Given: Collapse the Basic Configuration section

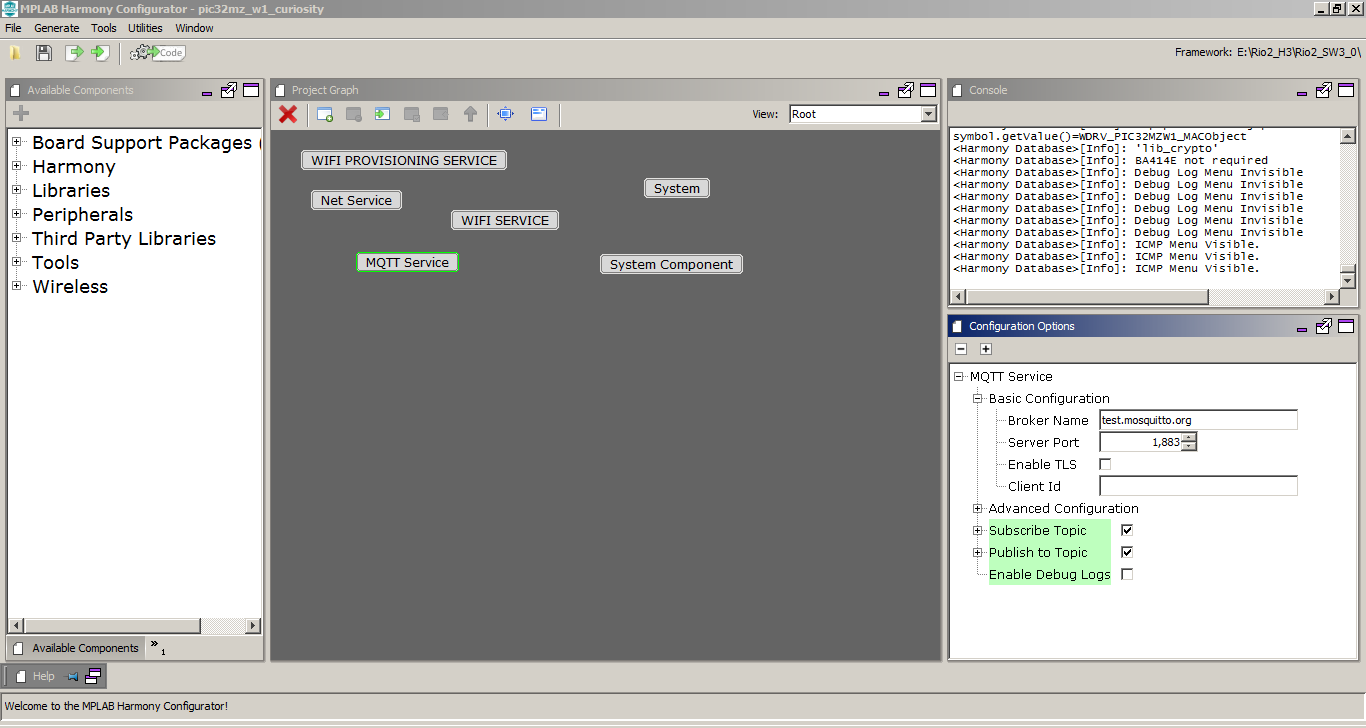Looking at the screenshot, I should [979, 398].
